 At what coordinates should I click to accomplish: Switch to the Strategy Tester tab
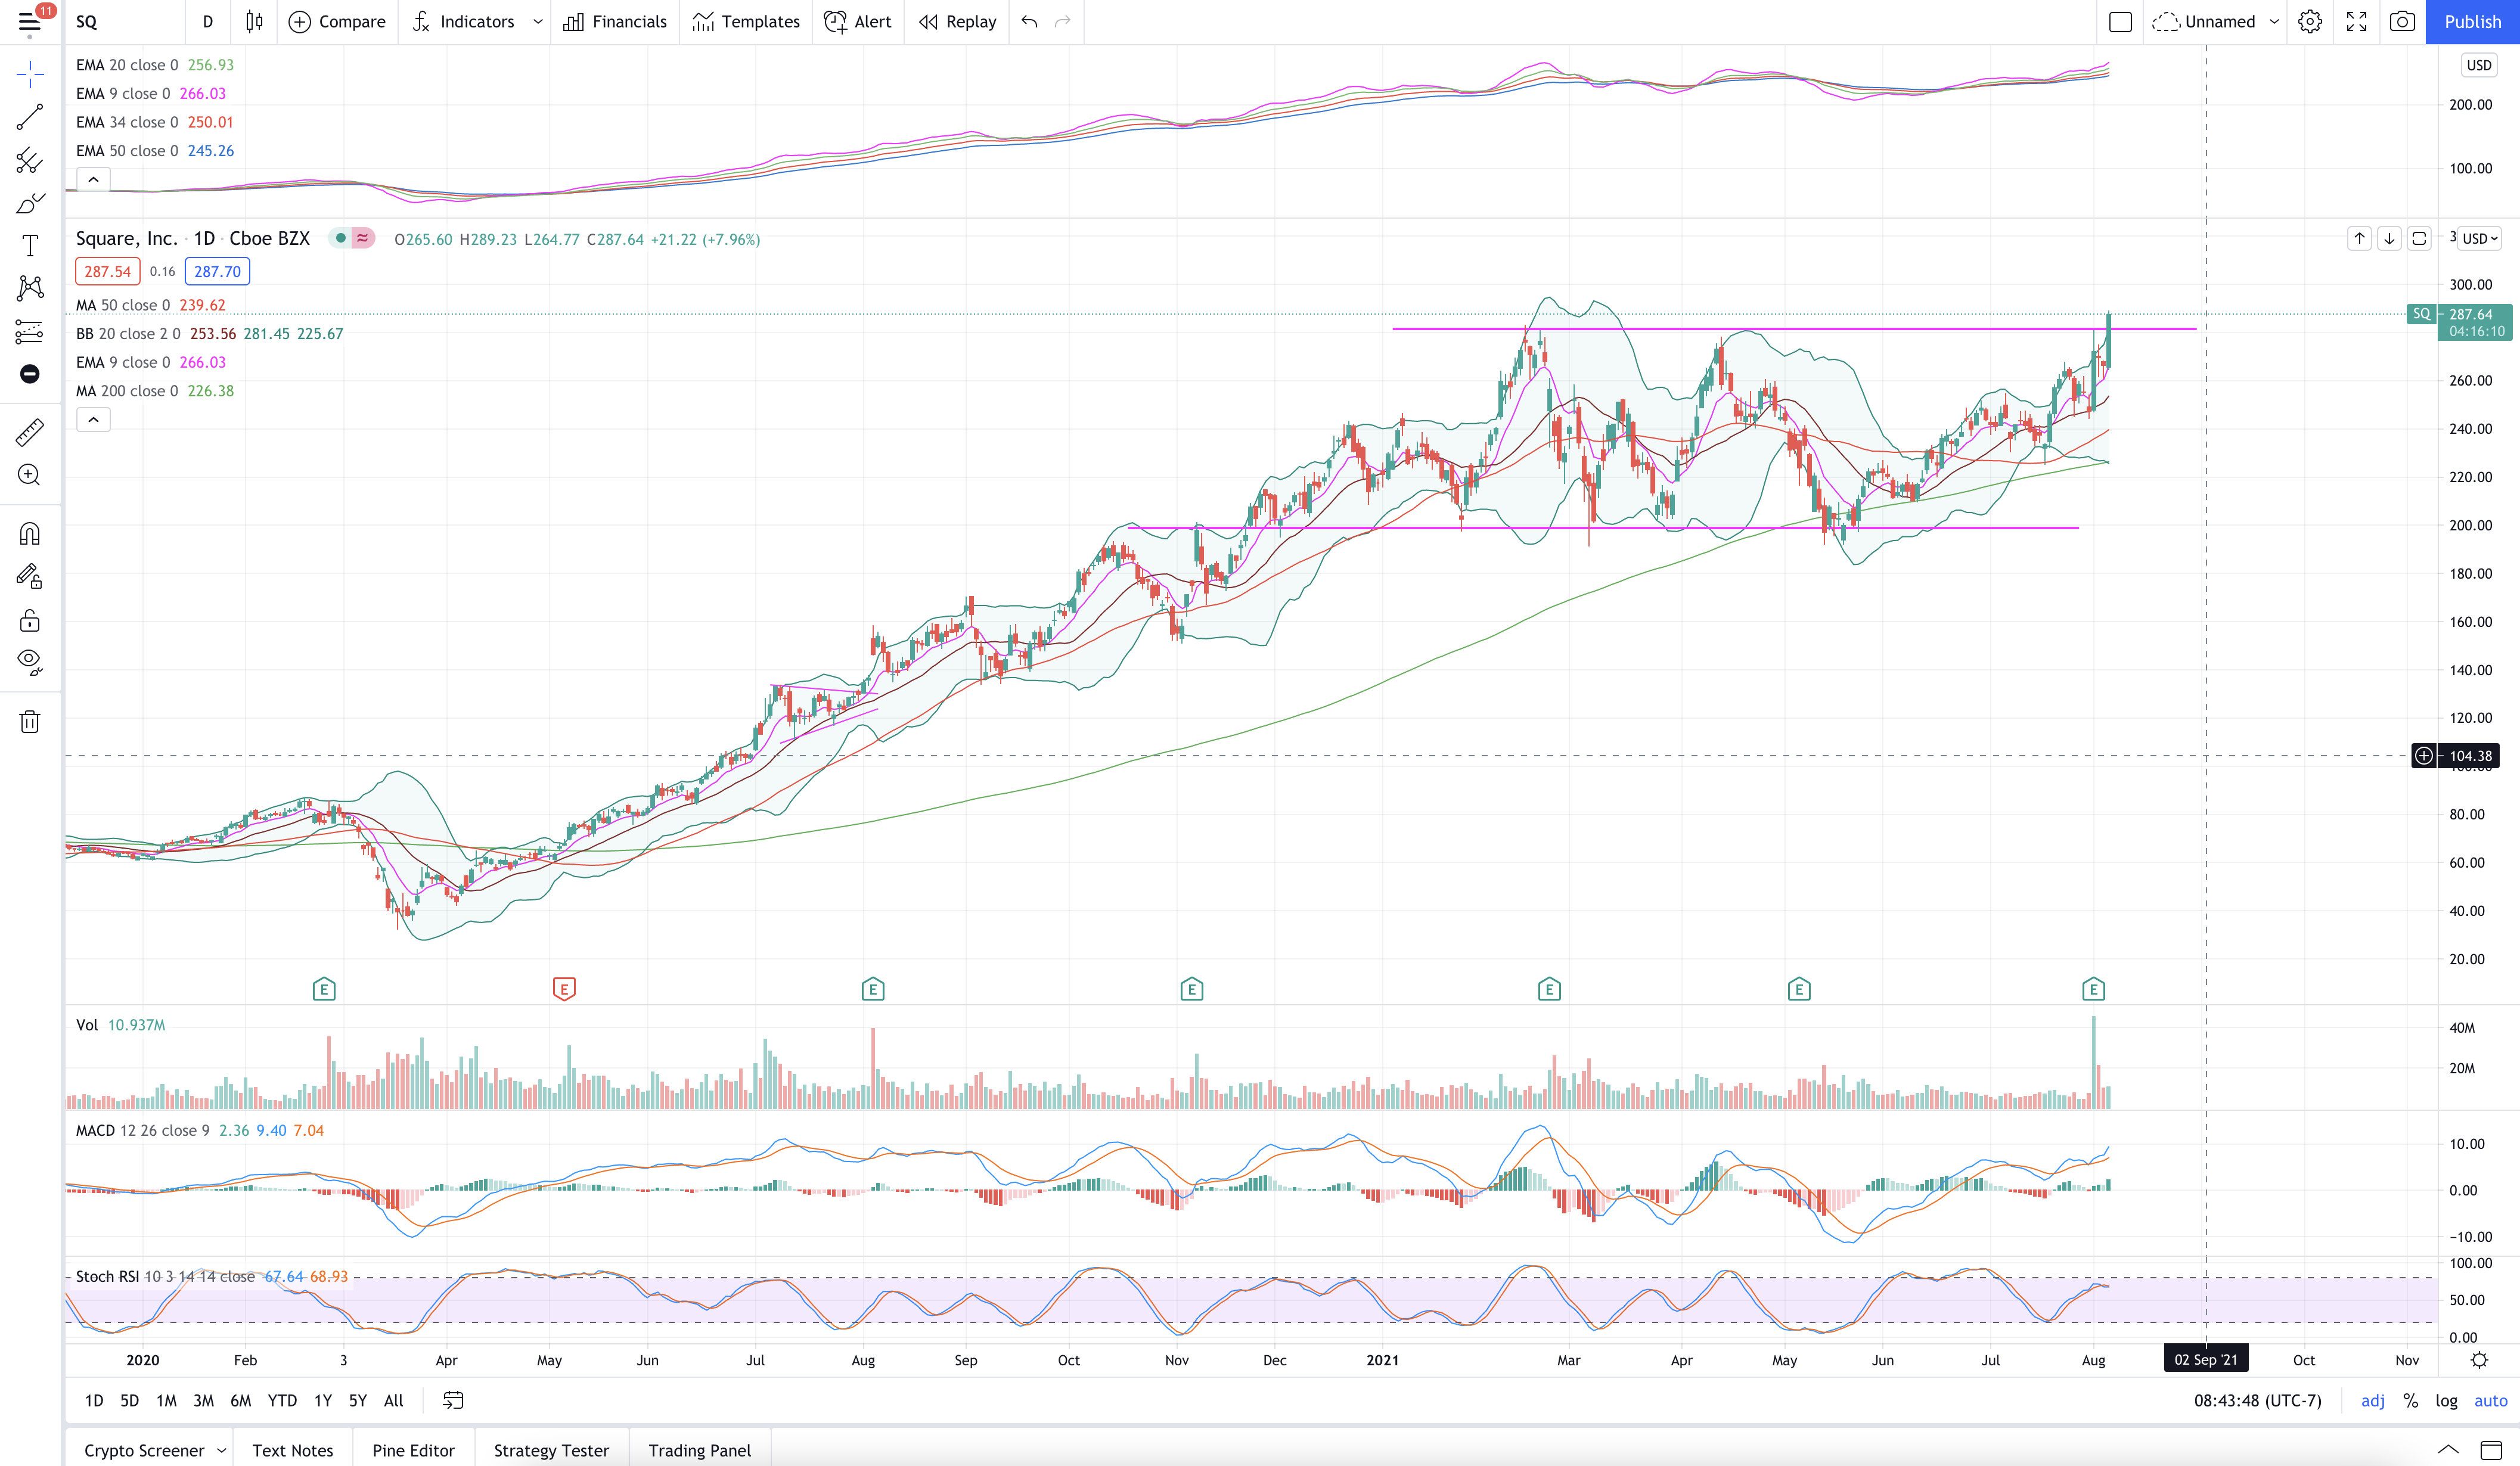tap(551, 1450)
